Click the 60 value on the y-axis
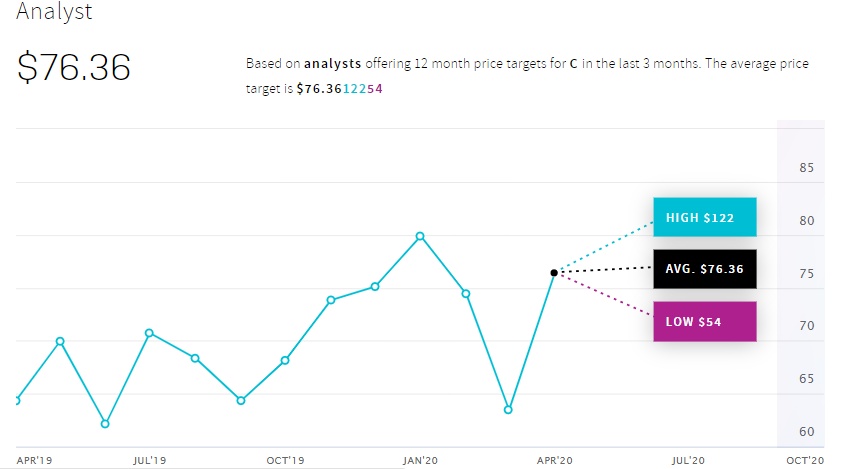The height and width of the screenshot is (469, 852). click(807, 432)
